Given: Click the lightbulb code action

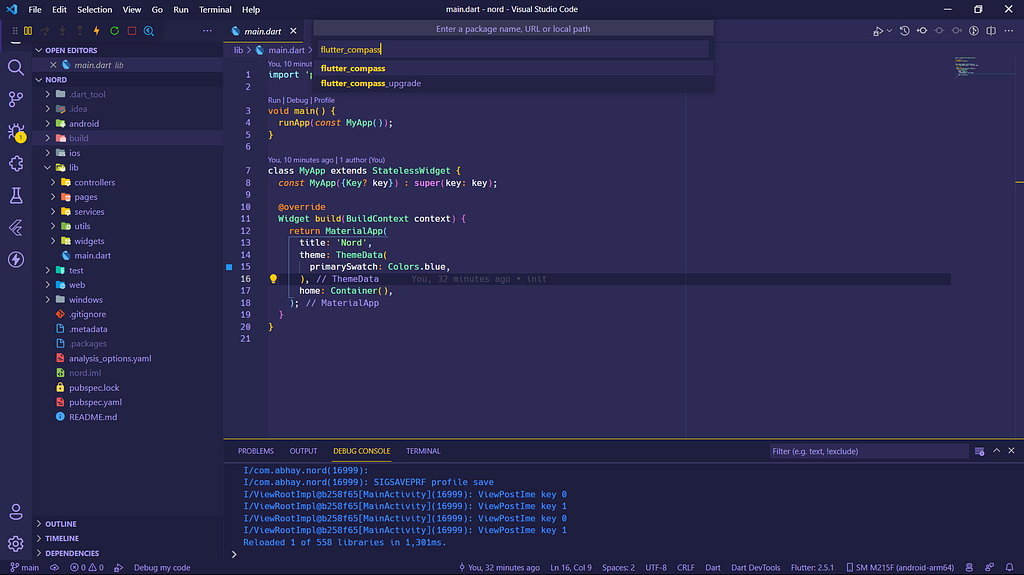Looking at the screenshot, I should (273, 279).
